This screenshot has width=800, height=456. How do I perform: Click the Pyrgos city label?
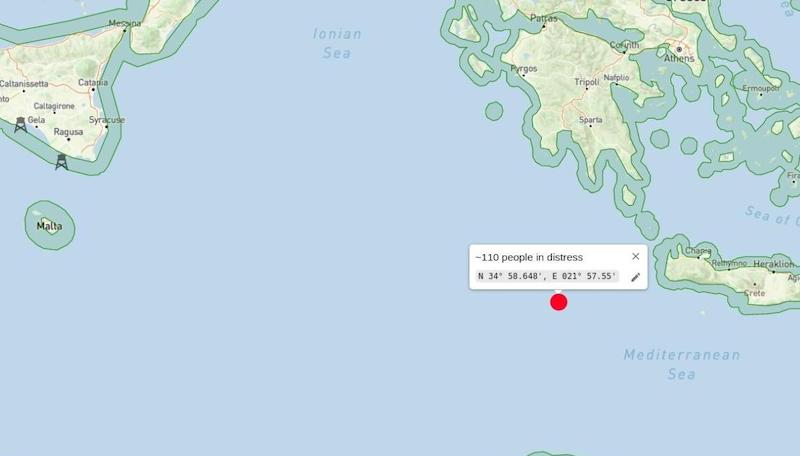524,68
